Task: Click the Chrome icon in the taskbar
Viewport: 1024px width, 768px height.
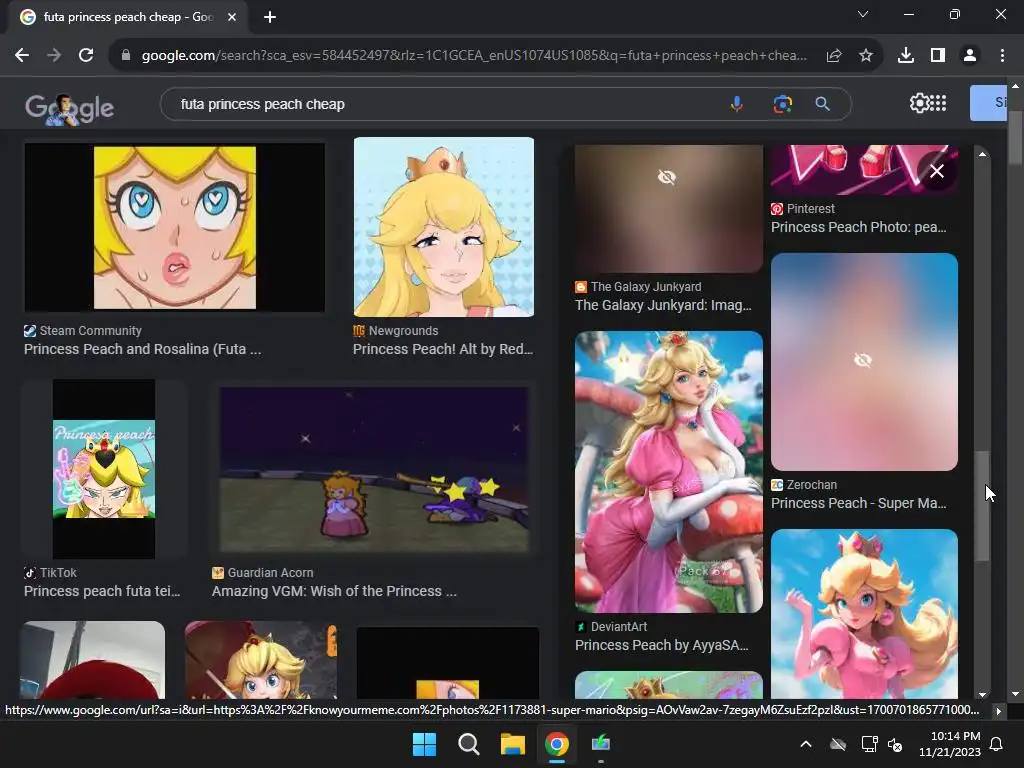Action: point(556,744)
